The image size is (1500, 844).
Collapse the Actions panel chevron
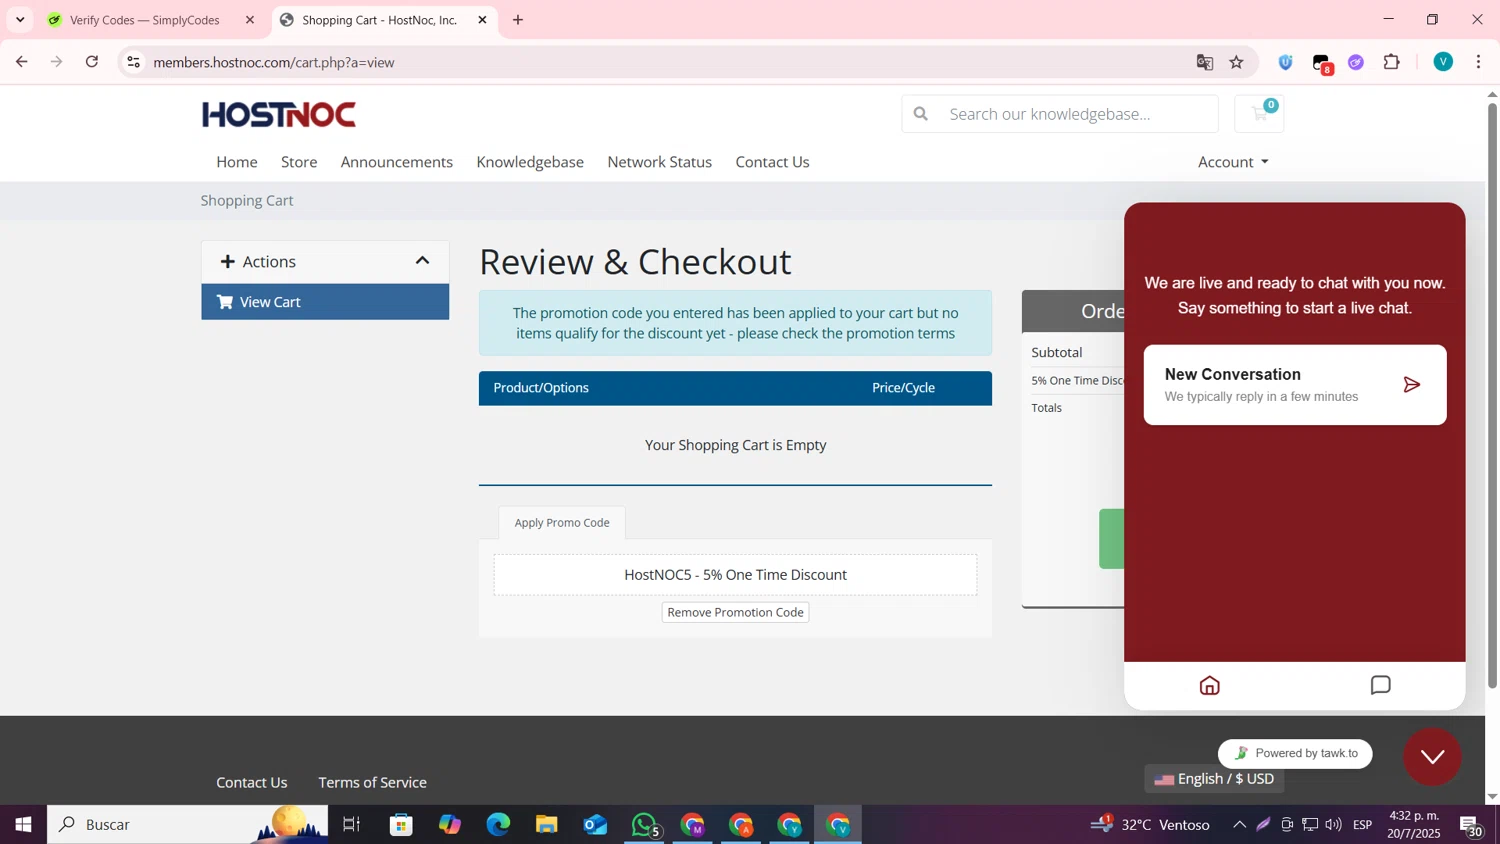(422, 261)
